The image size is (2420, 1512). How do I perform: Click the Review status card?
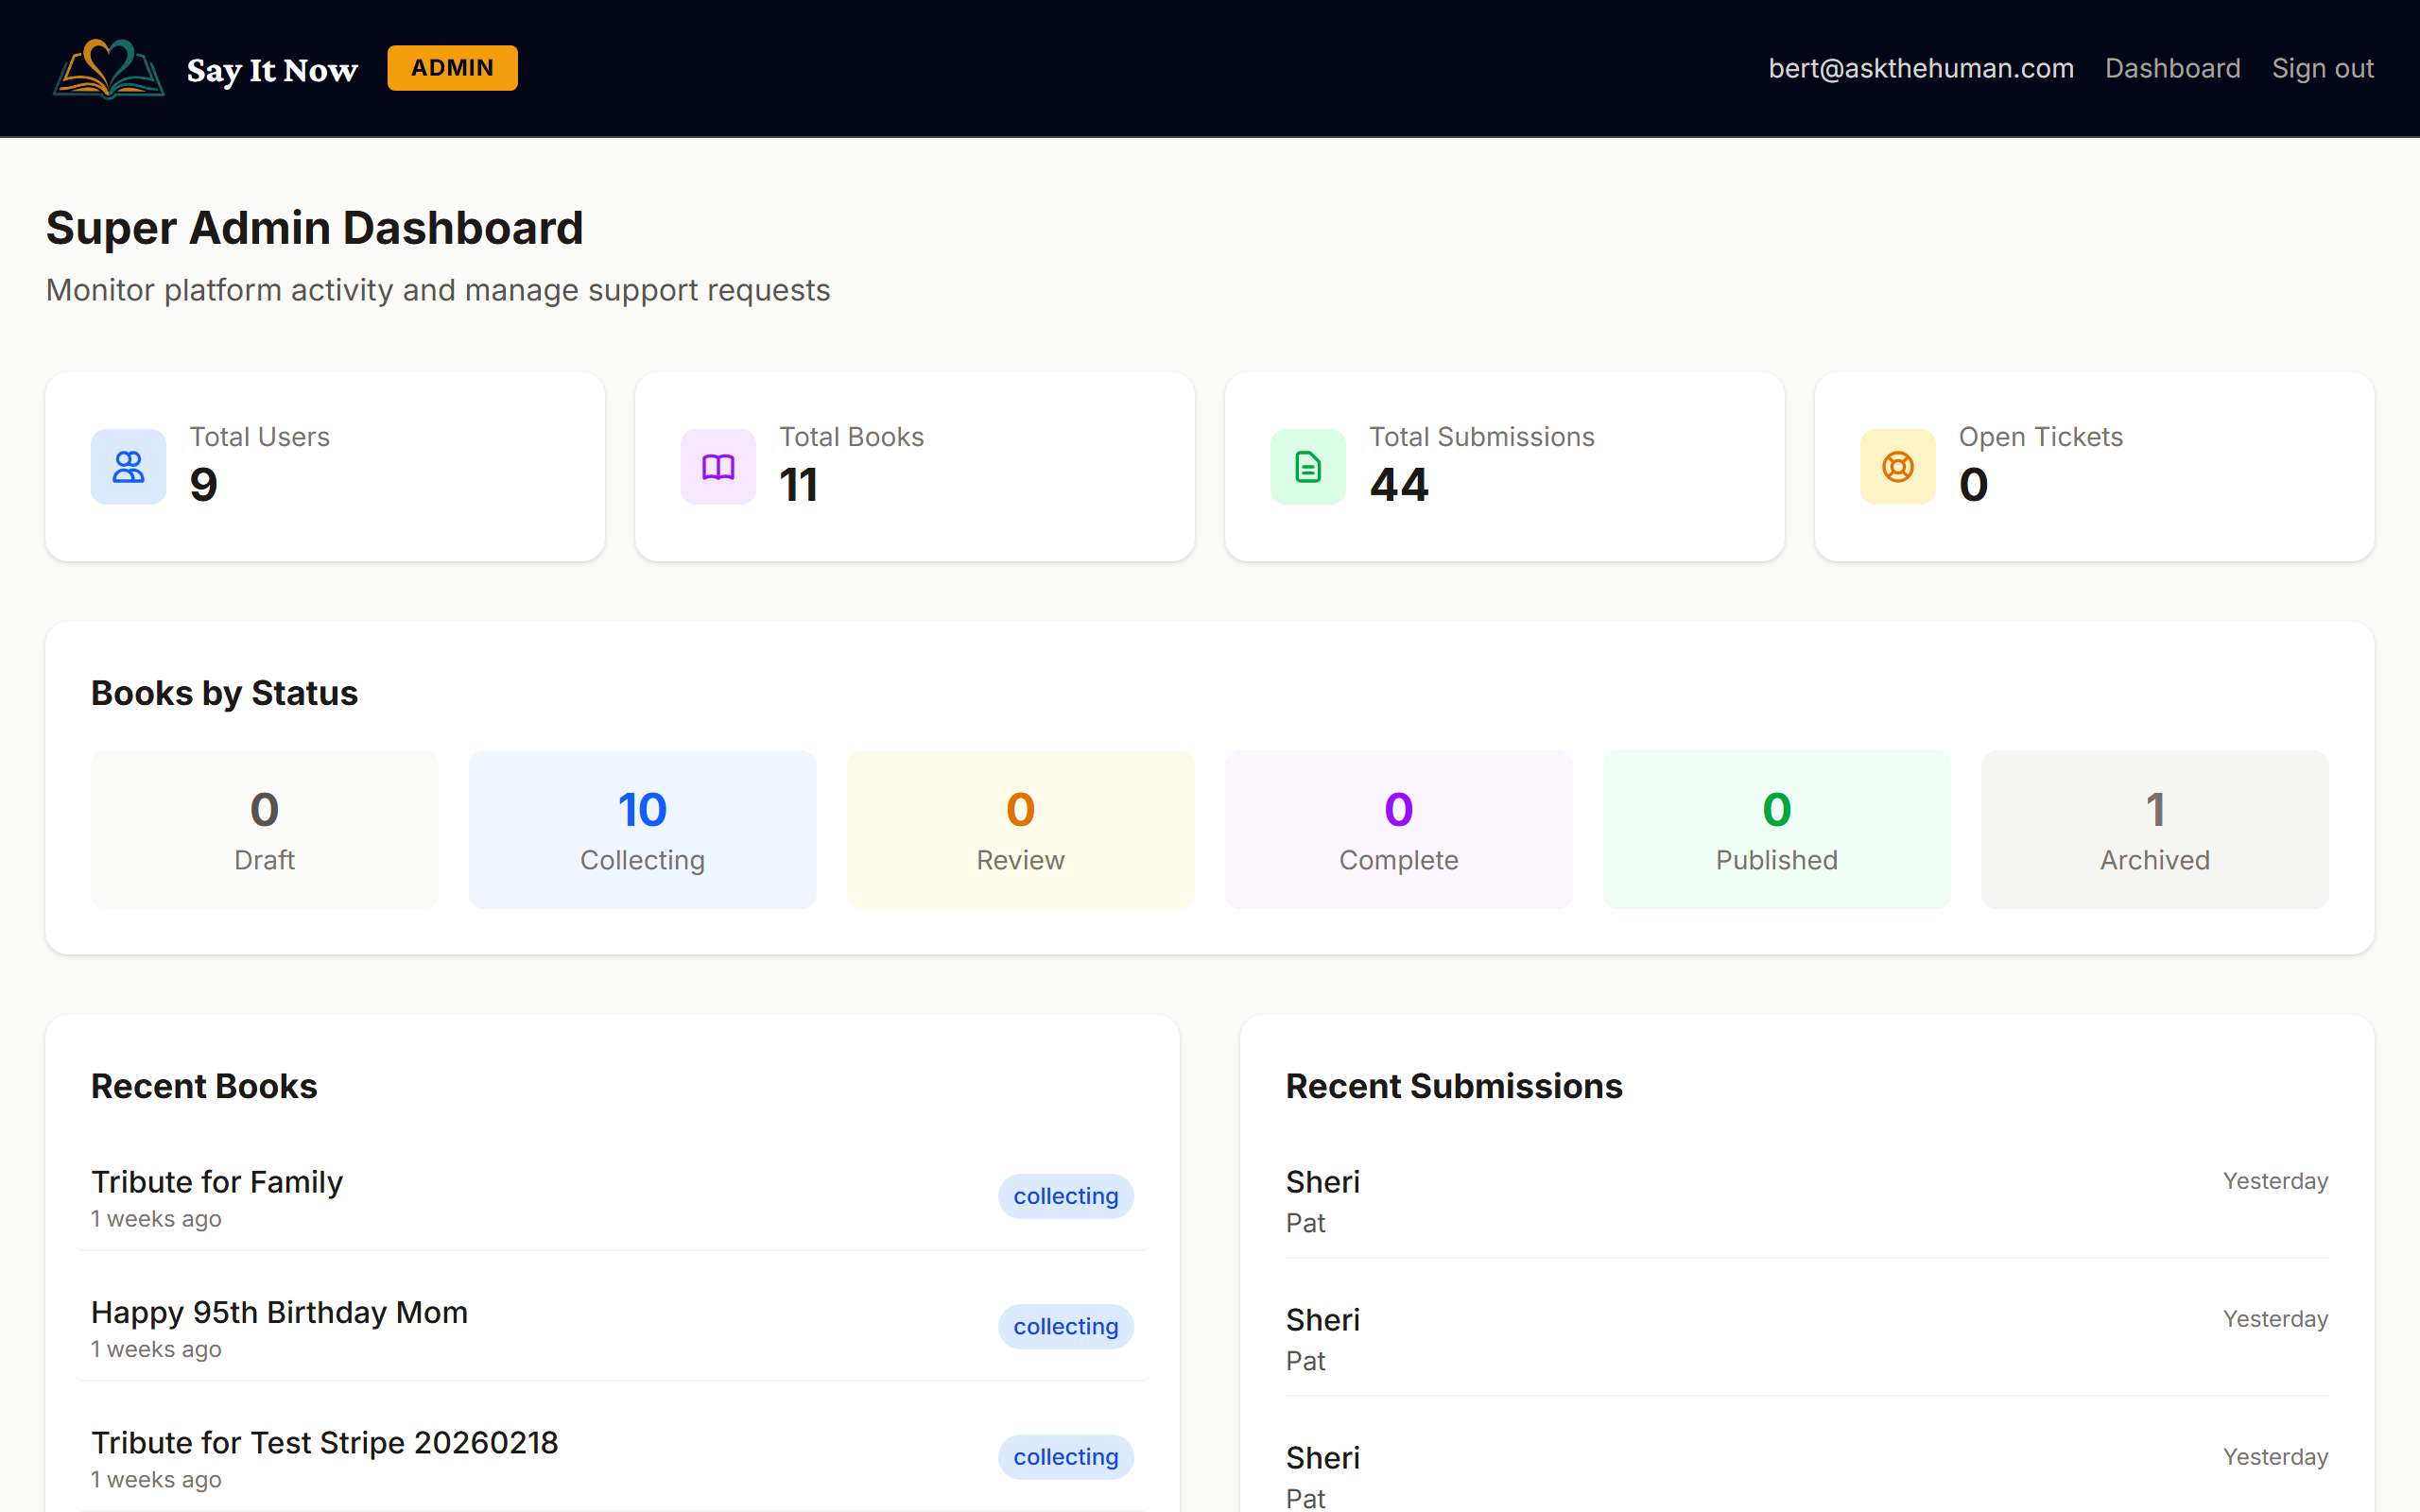[x=1020, y=829]
